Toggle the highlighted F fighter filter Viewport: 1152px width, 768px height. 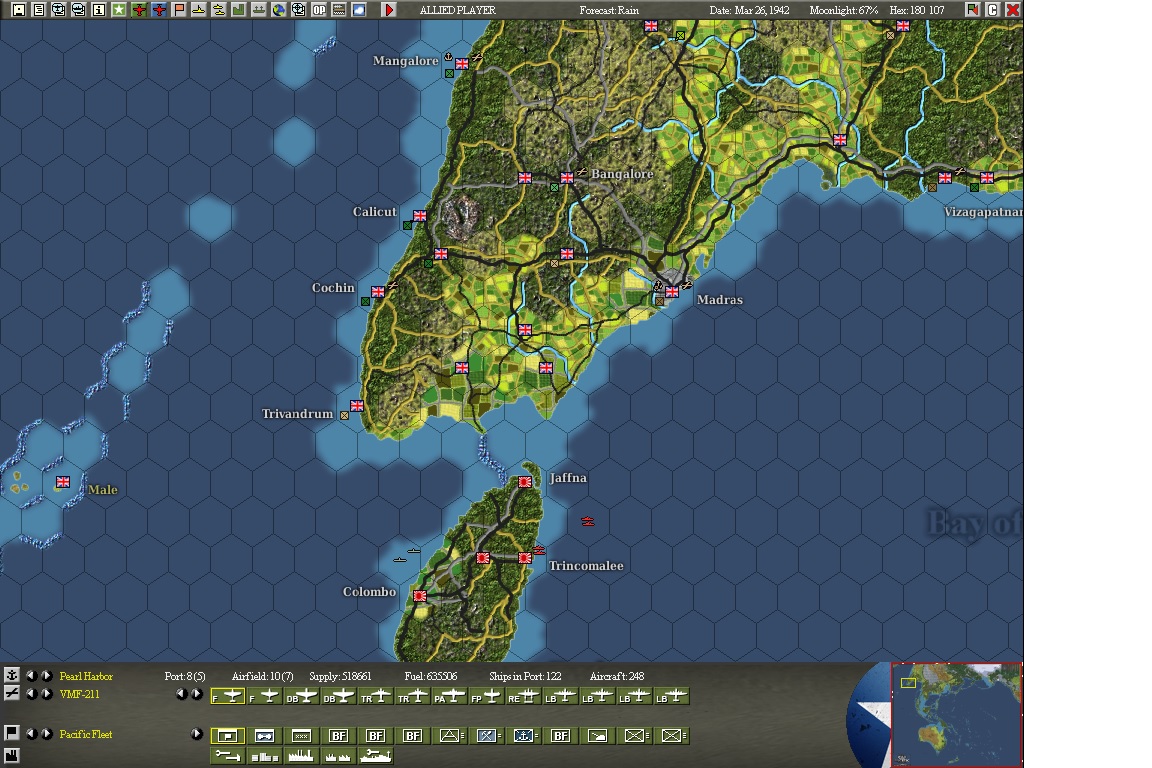point(228,696)
